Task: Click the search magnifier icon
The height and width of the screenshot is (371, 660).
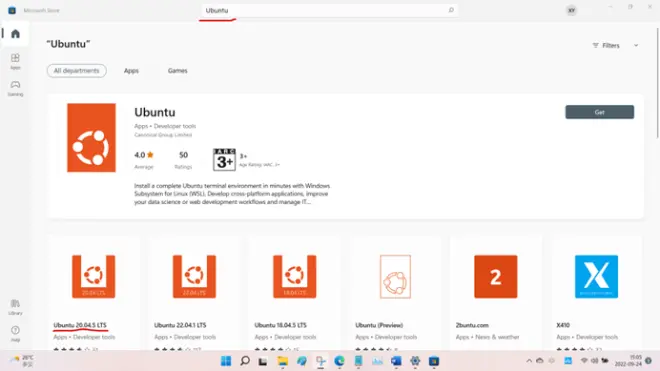Action: tap(451, 10)
